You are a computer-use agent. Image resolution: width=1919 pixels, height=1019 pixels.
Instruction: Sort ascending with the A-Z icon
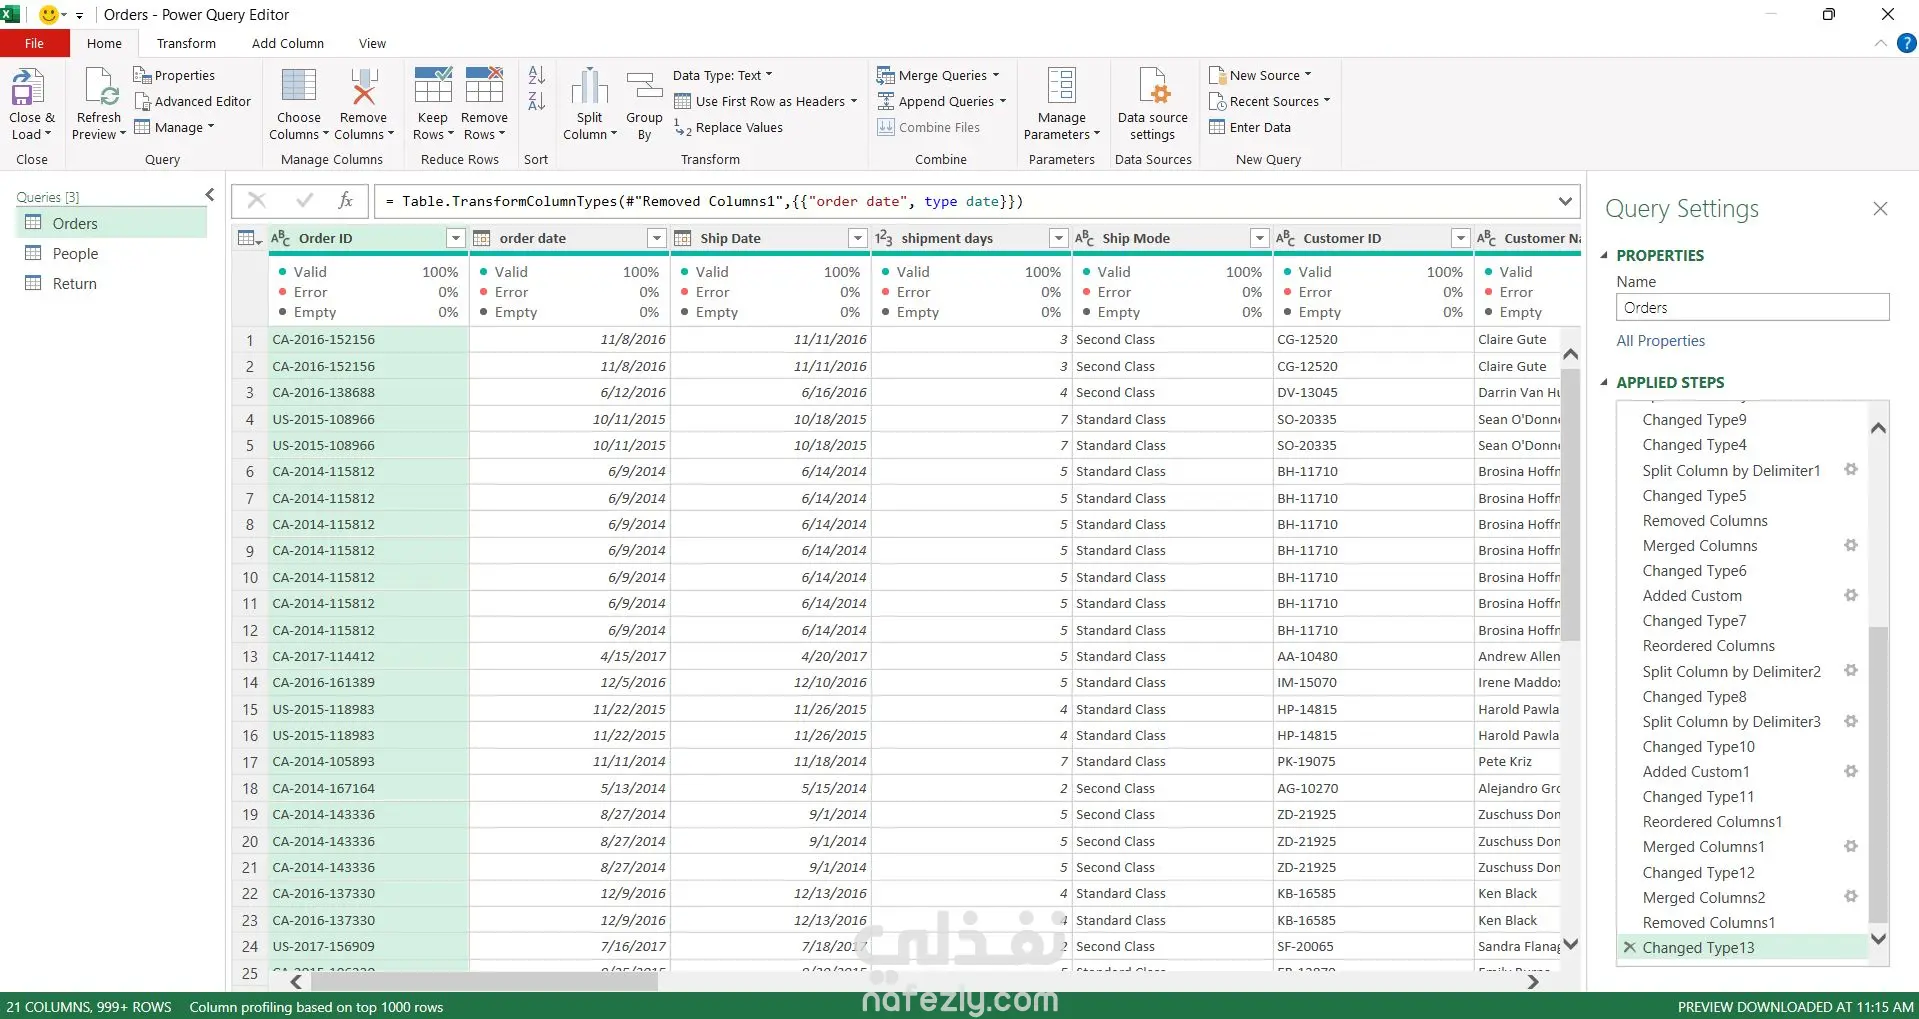[536, 75]
